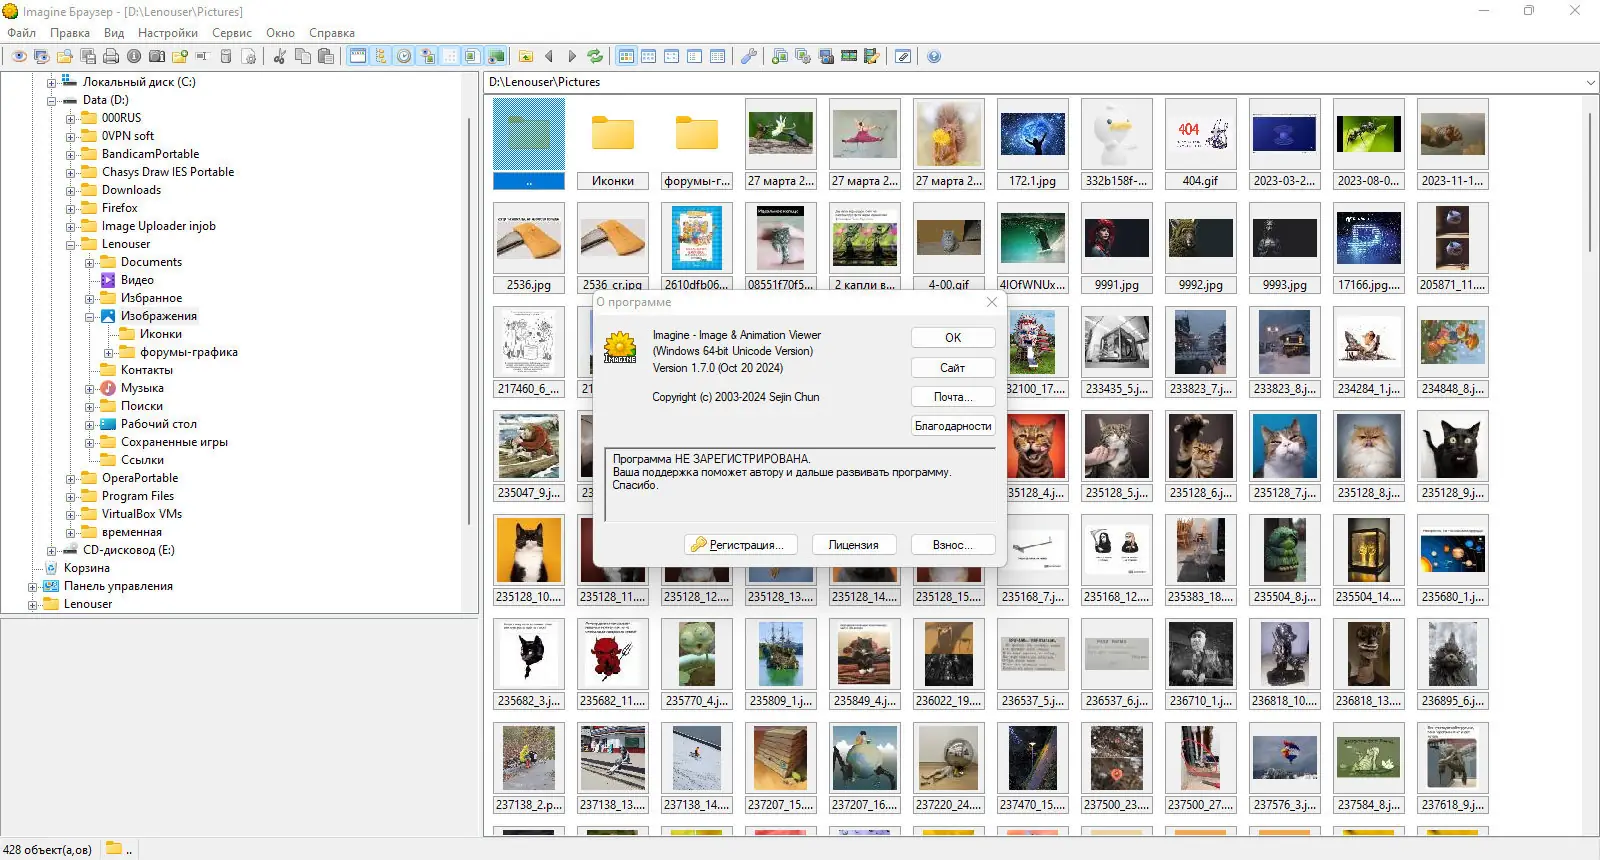1600x860 pixels.
Task: Click the trash can delete icon
Action: coord(226,57)
